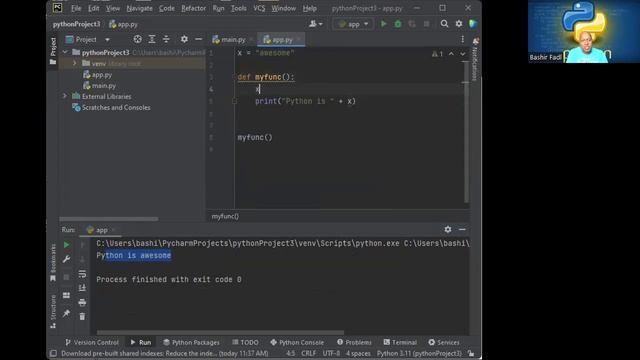Screen dimensions: 640x360
Task: Open Project panel options gear
Action: tap(184, 39)
